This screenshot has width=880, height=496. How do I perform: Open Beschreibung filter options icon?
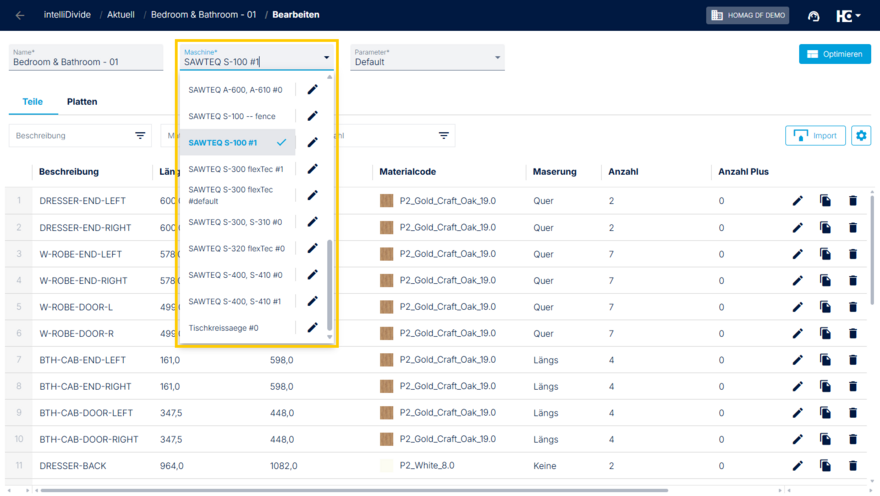click(140, 136)
